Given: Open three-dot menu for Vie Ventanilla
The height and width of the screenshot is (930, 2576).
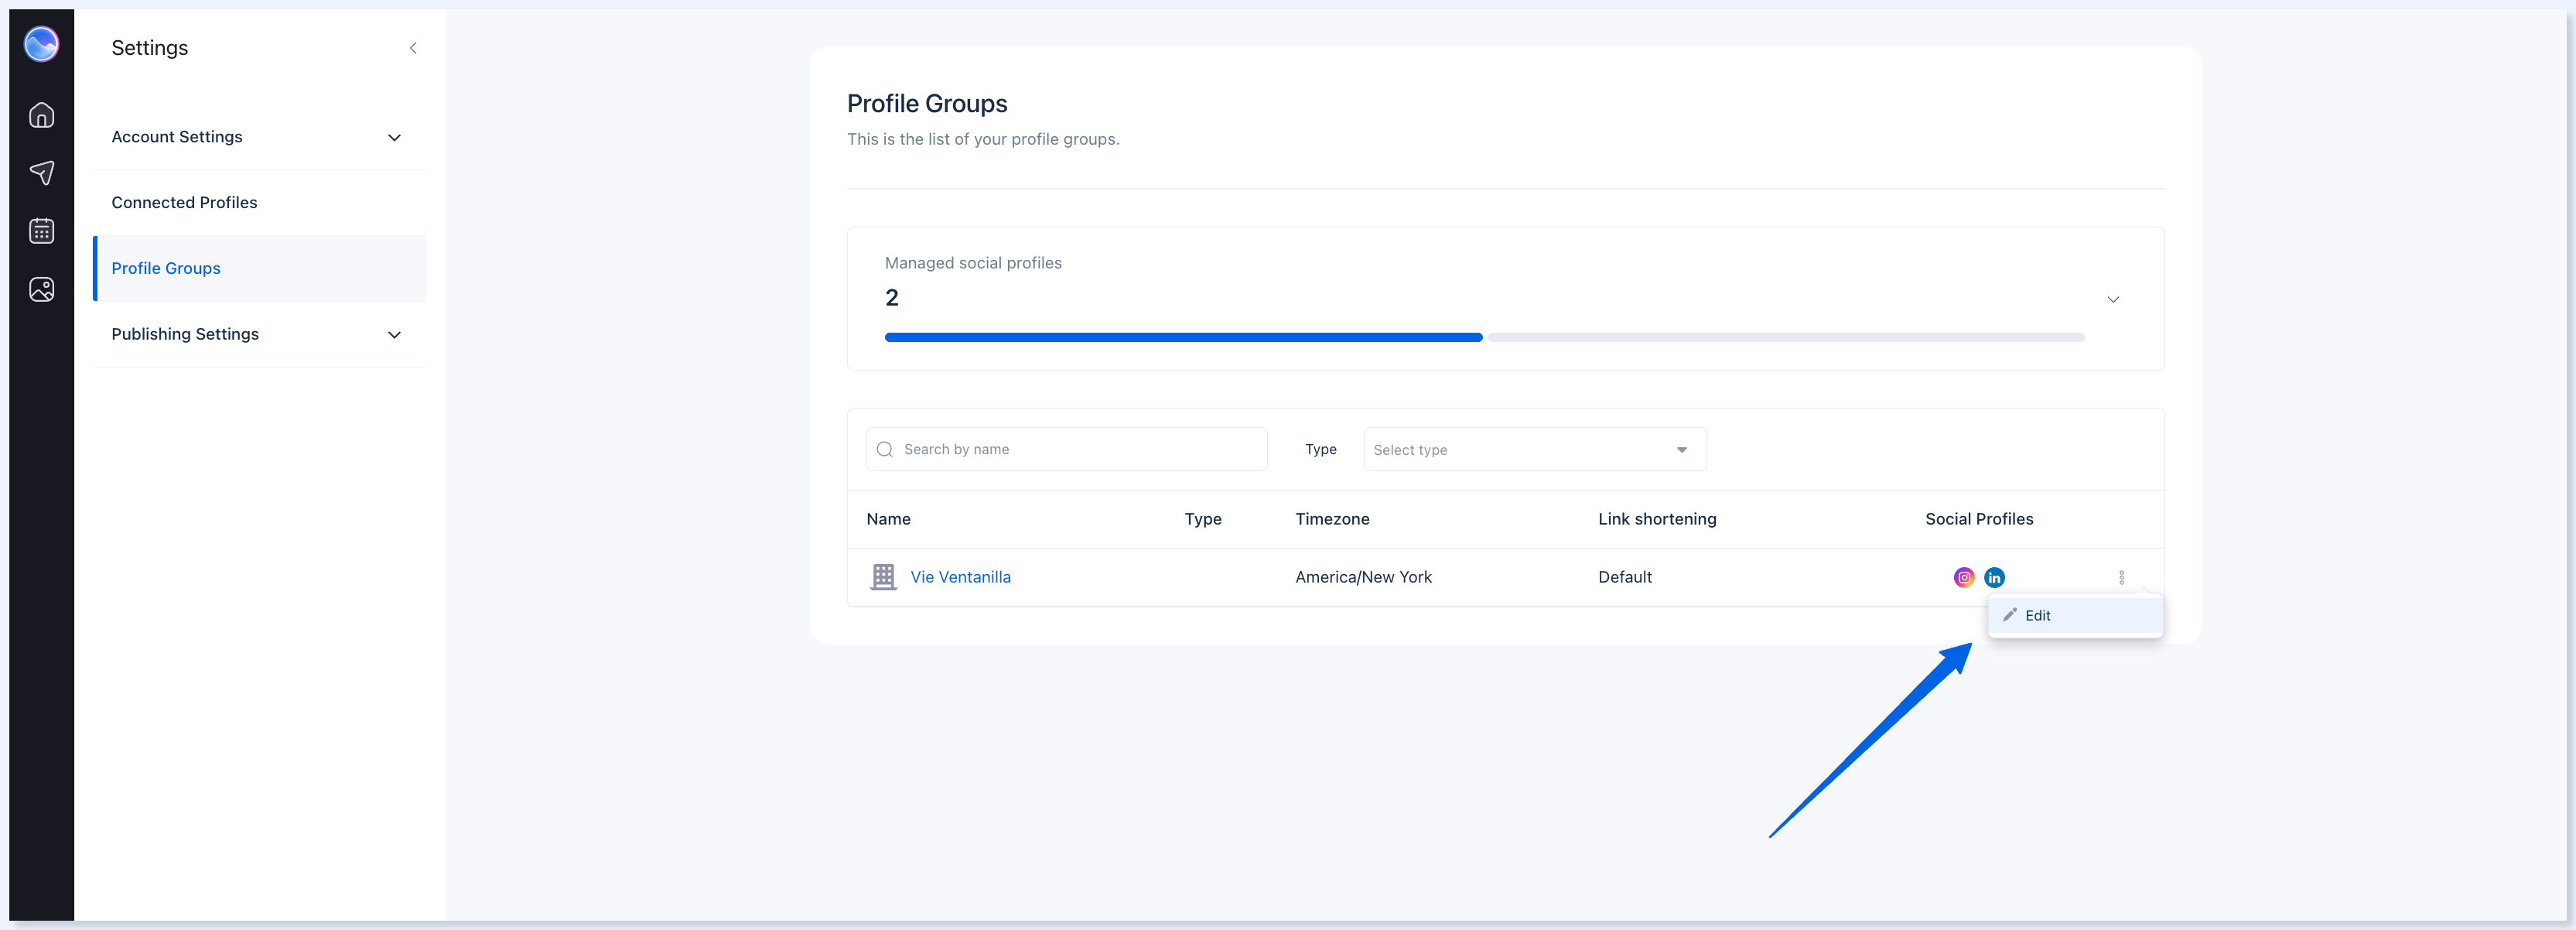Looking at the screenshot, I should (2121, 577).
